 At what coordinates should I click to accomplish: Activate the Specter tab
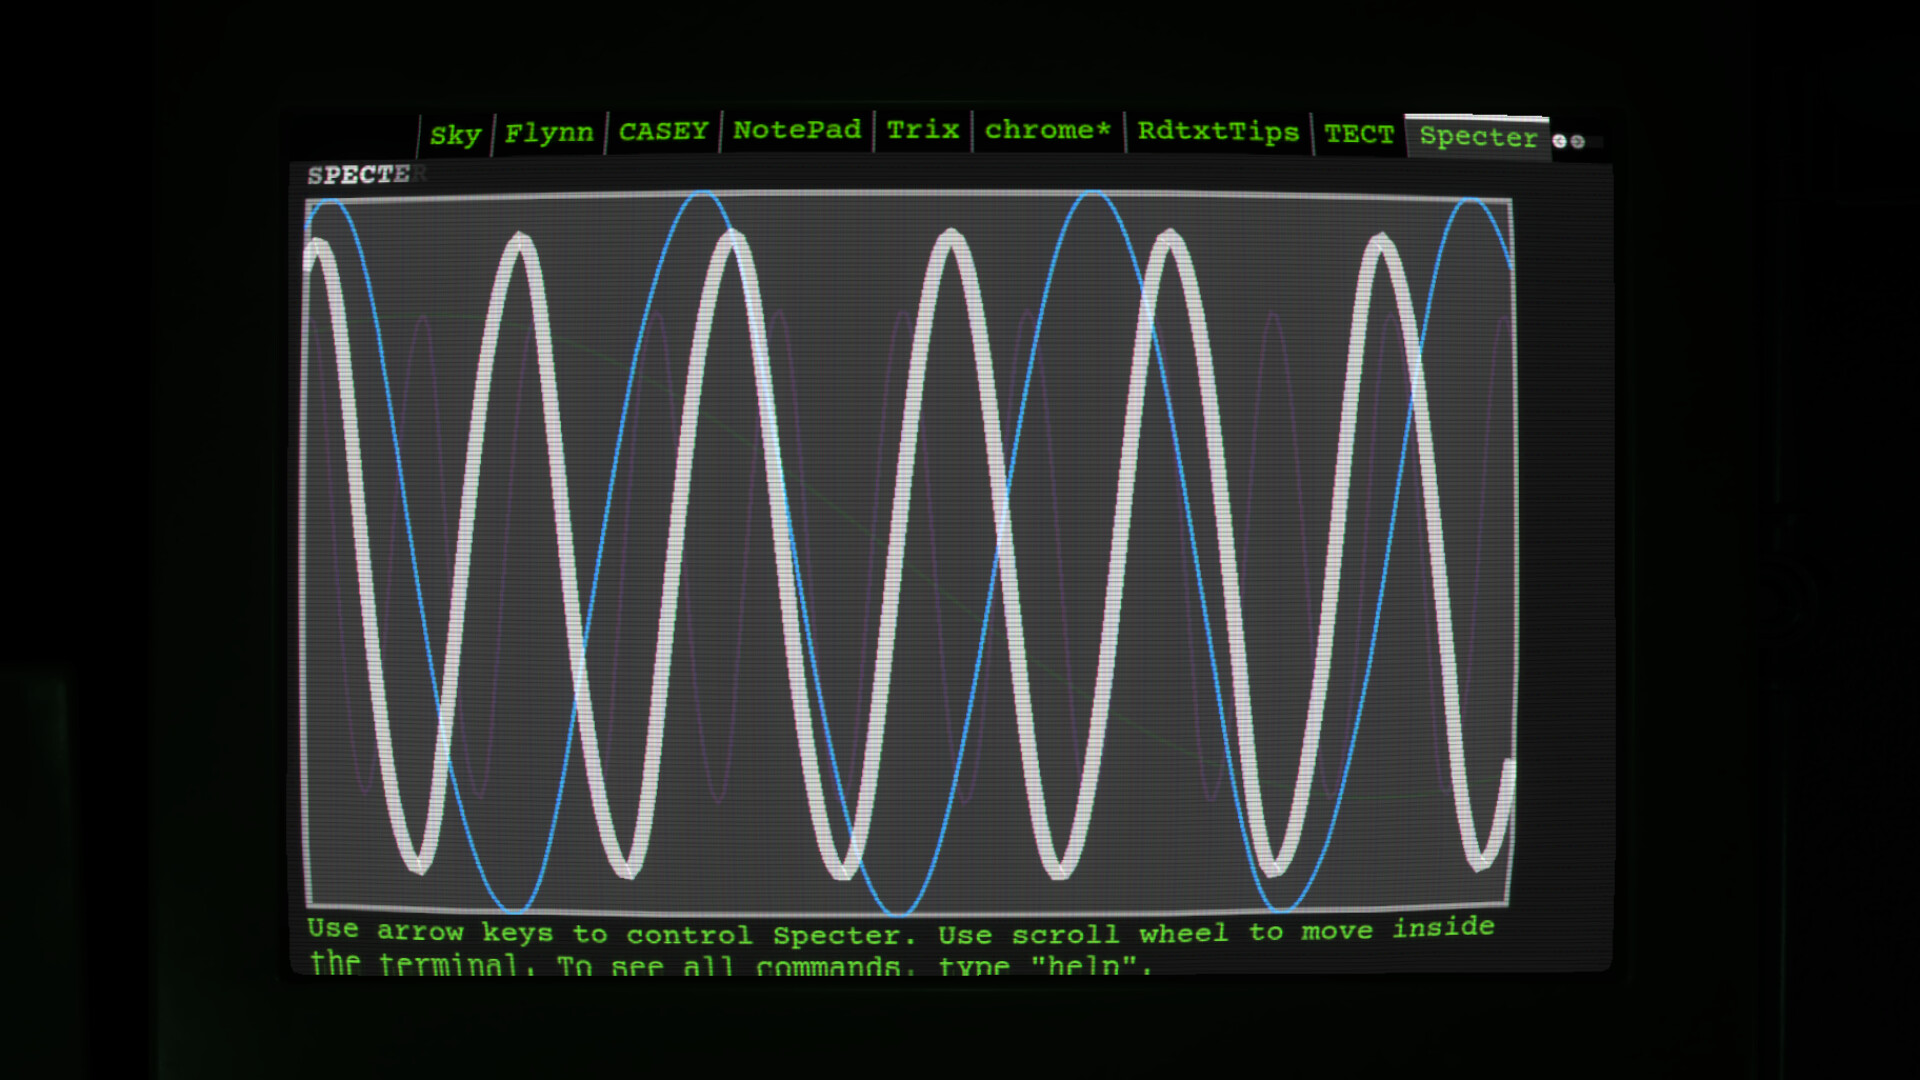(1478, 139)
